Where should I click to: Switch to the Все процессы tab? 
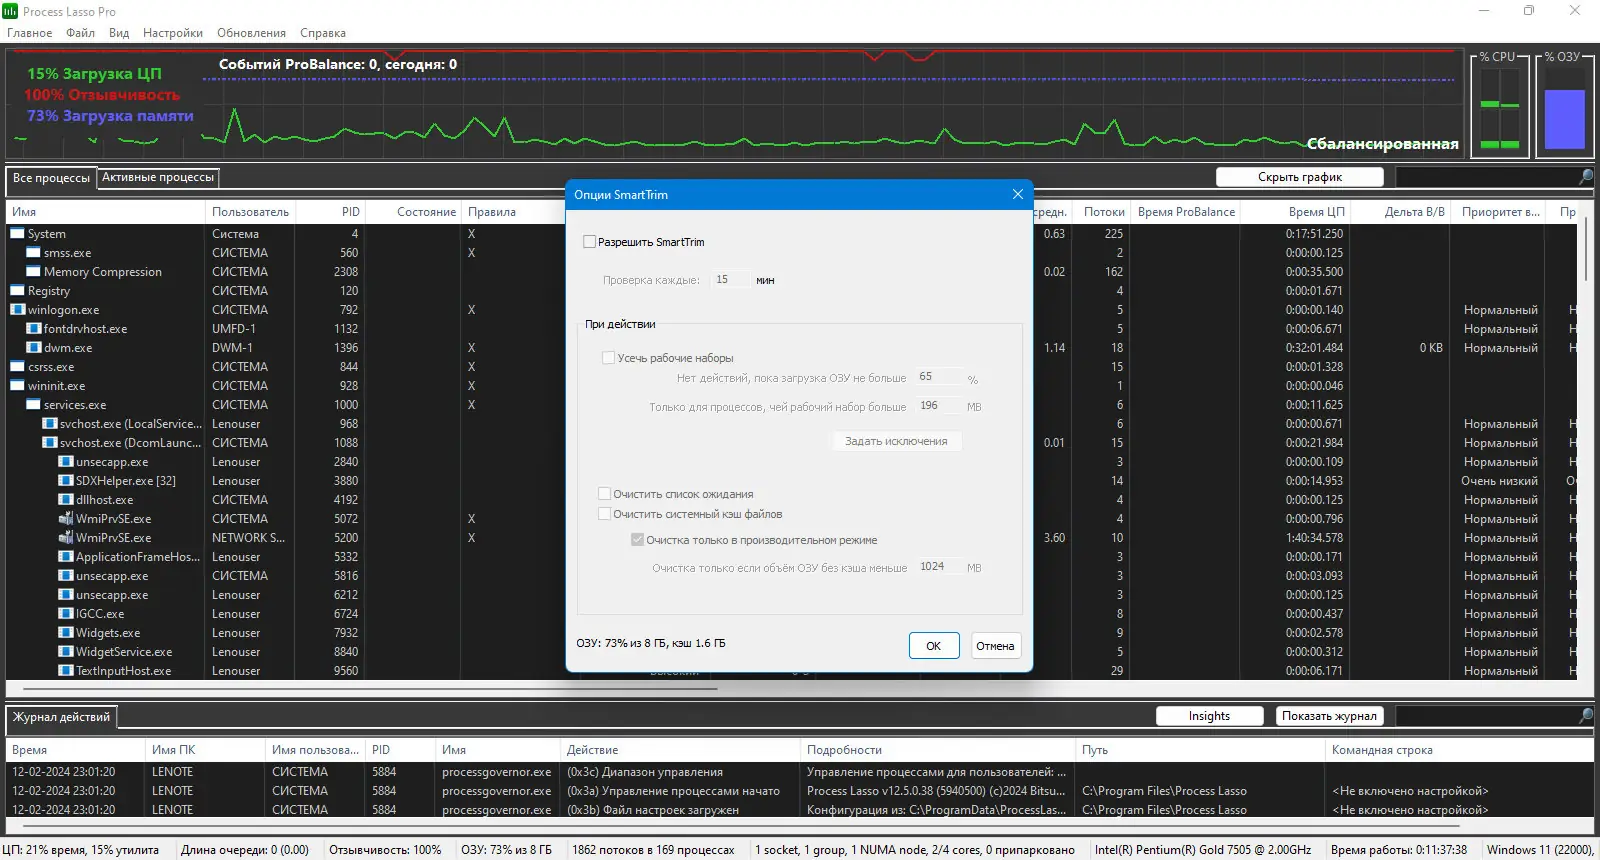click(51, 178)
